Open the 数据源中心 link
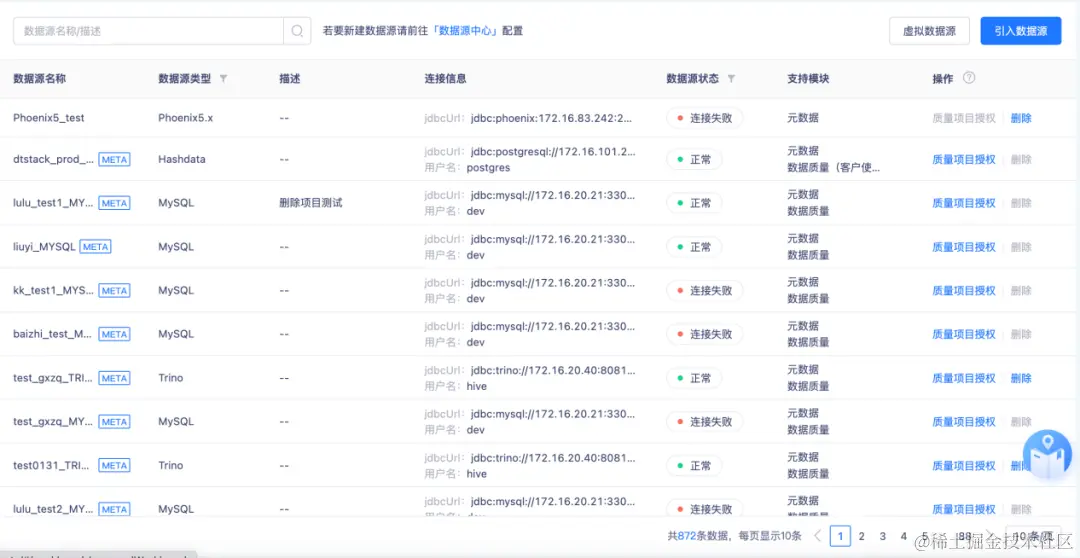 click(x=465, y=31)
